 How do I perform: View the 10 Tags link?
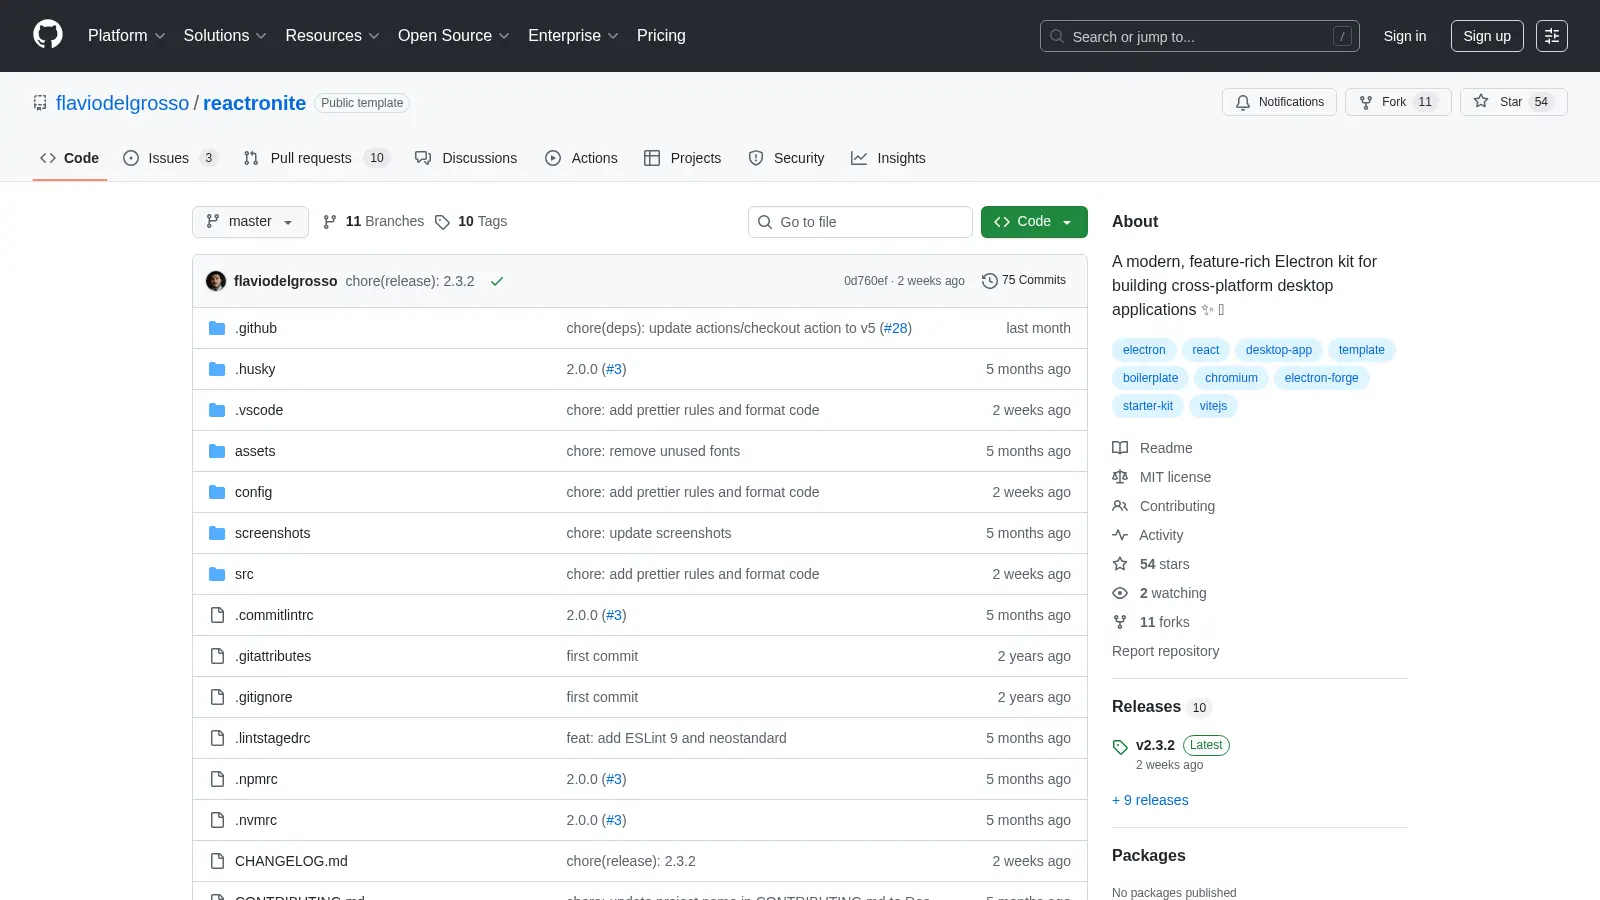[471, 222]
